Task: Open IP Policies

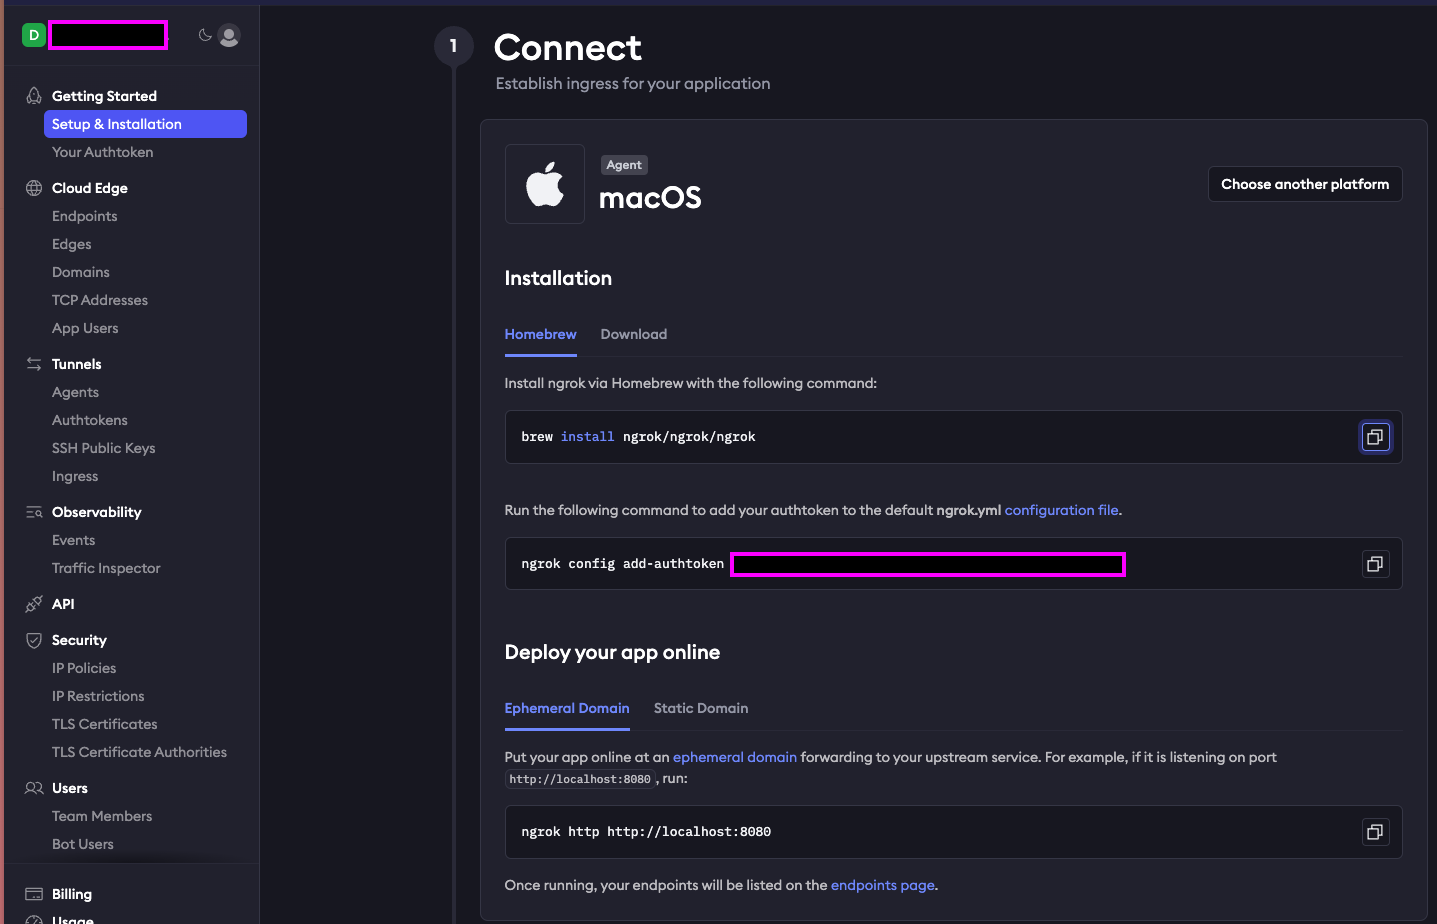Action: [x=84, y=668]
